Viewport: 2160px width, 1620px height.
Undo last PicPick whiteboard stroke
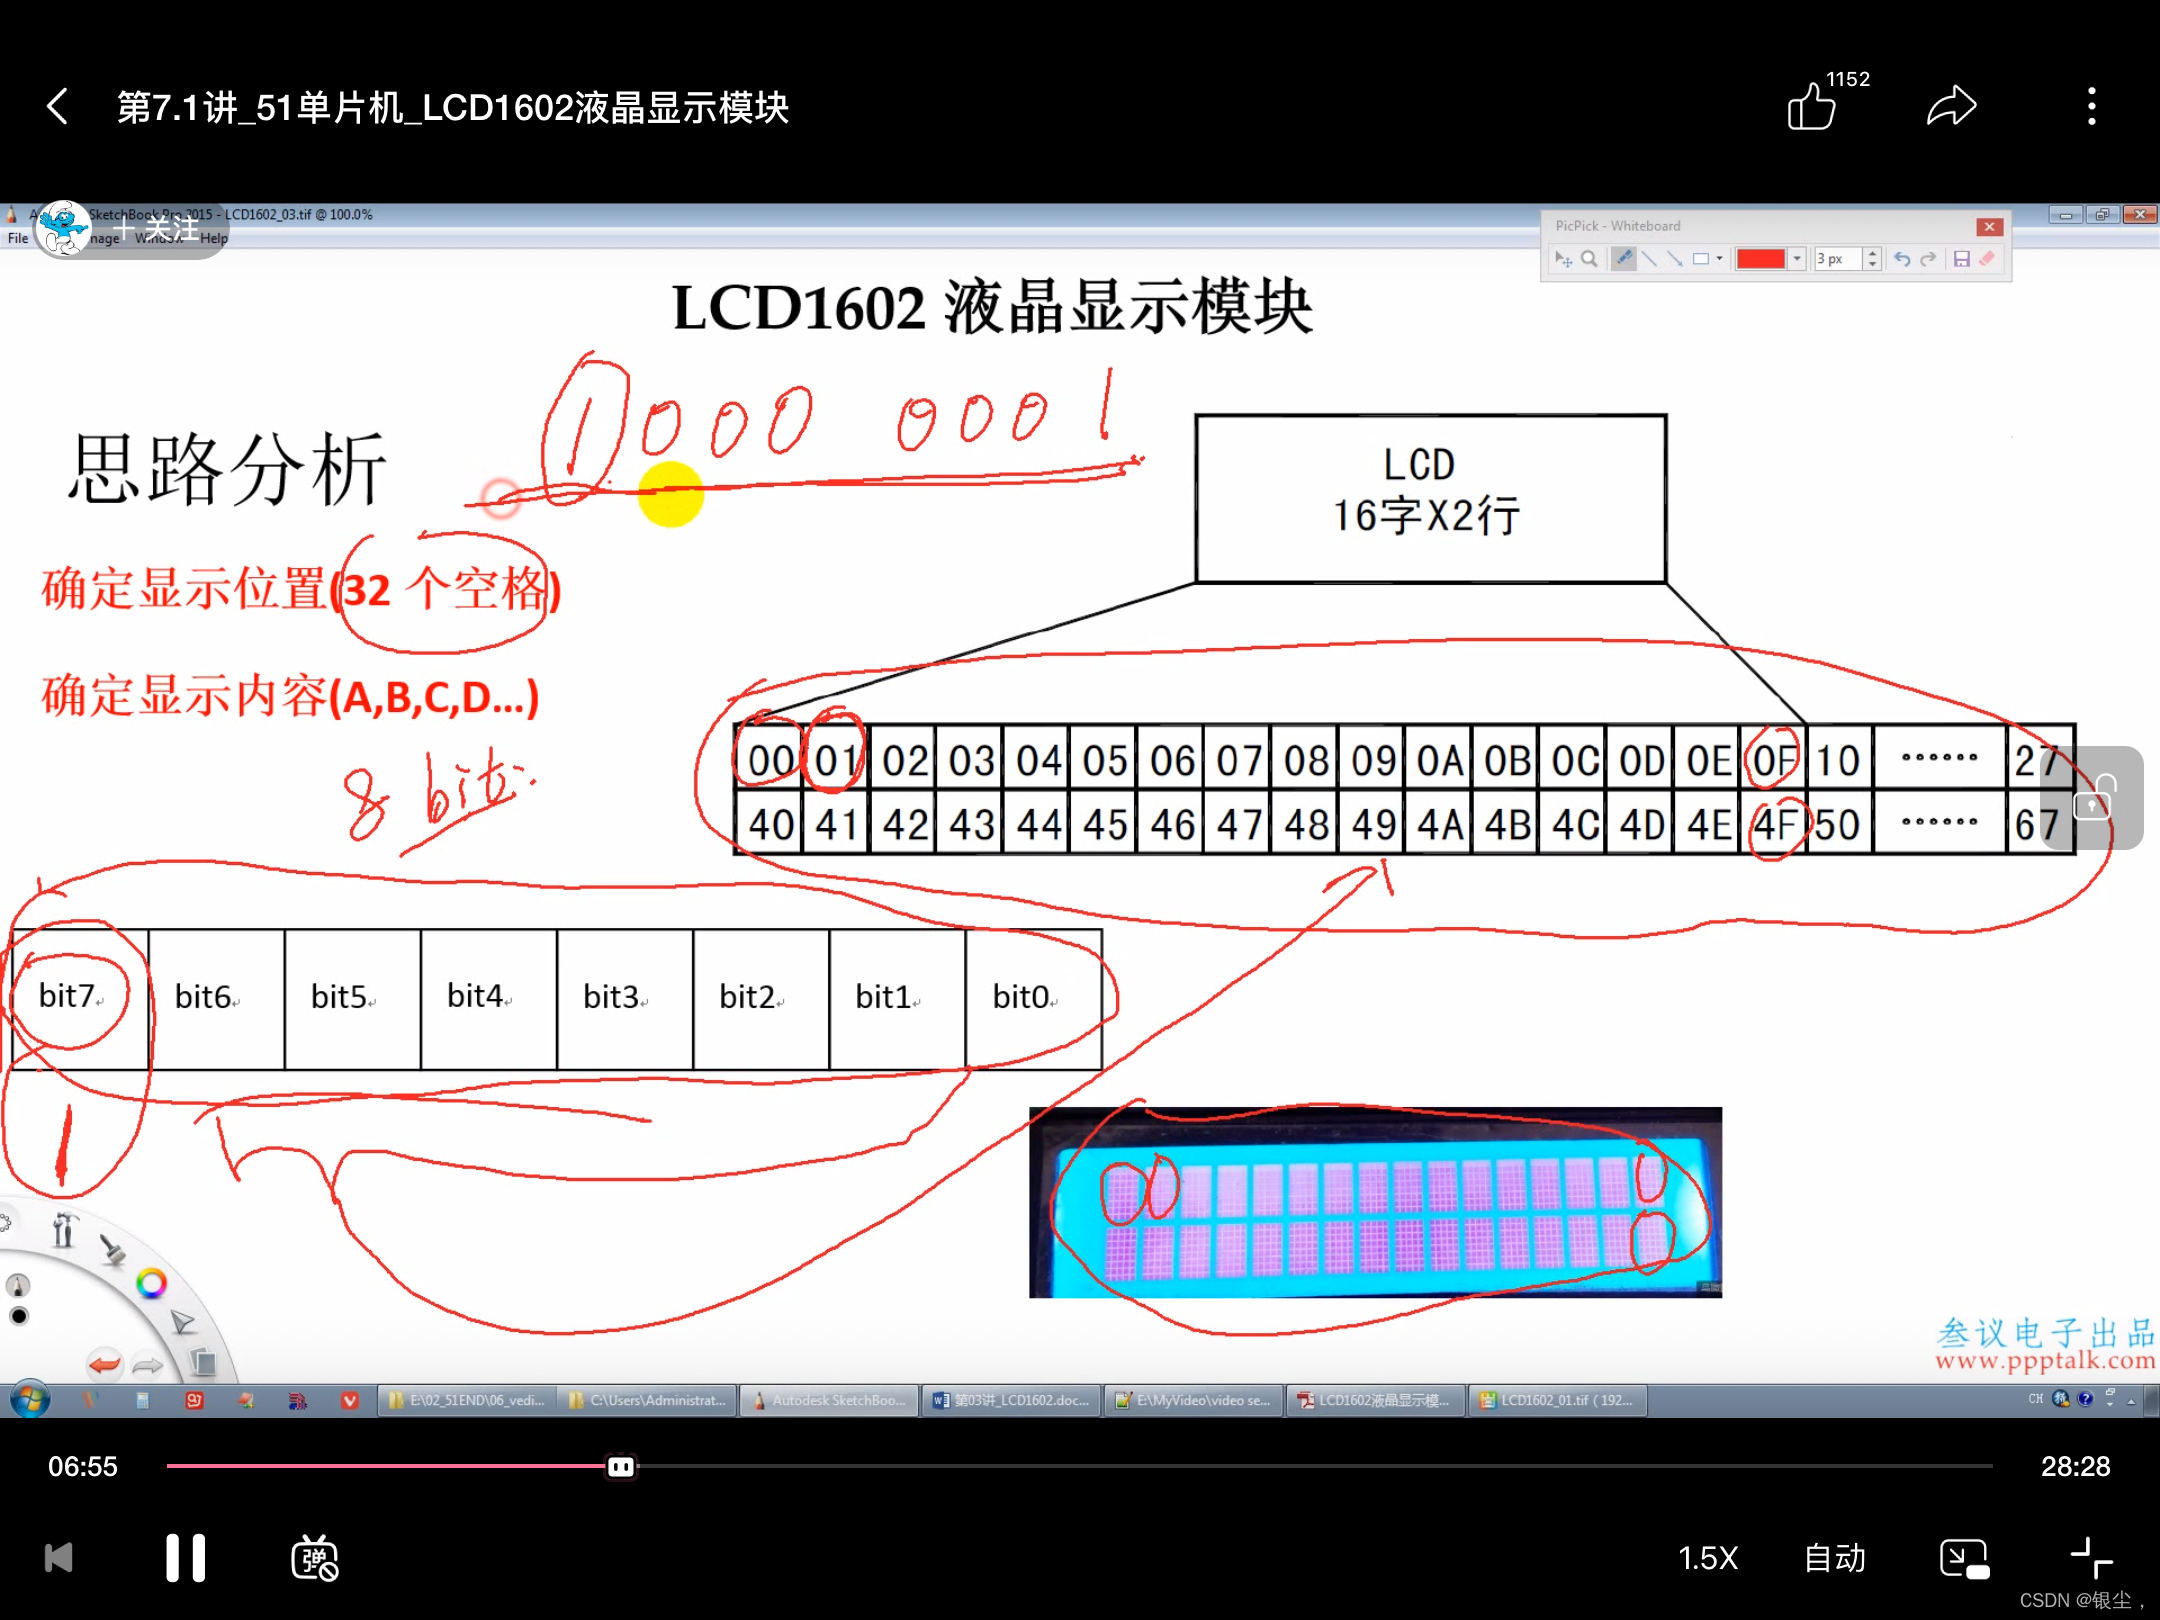tap(1902, 259)
